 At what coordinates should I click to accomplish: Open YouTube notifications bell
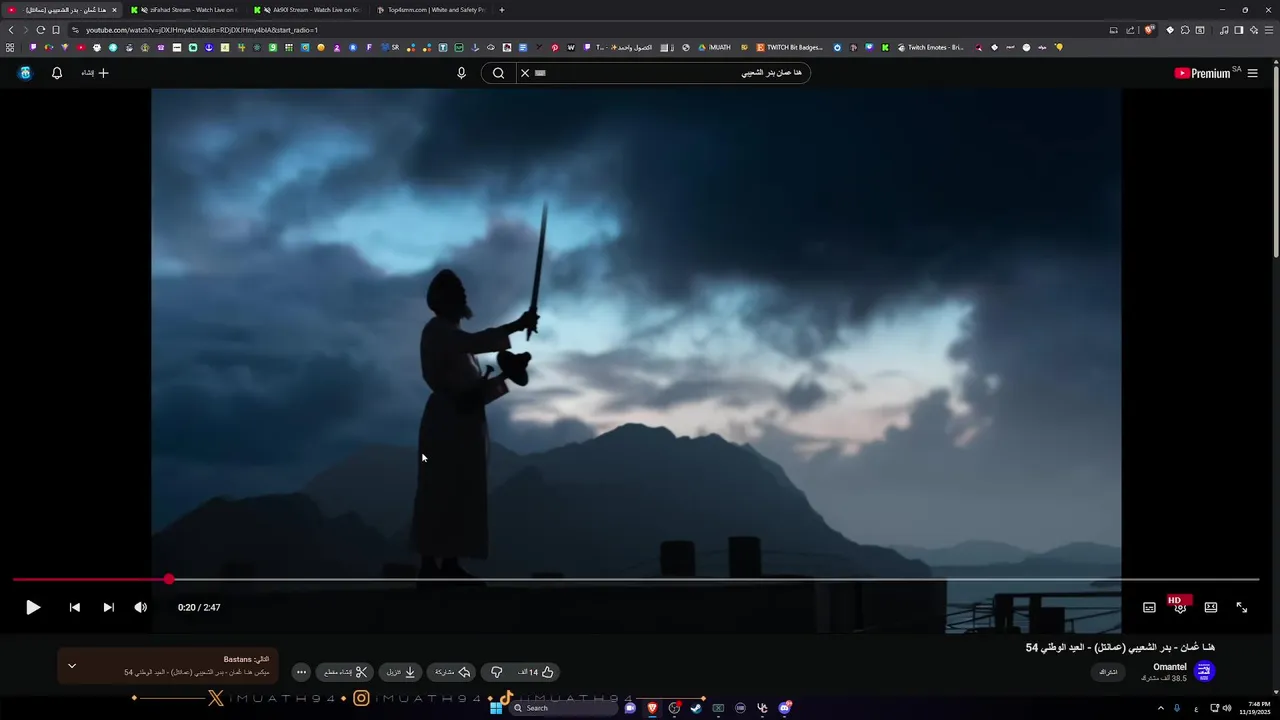(57, 73)
